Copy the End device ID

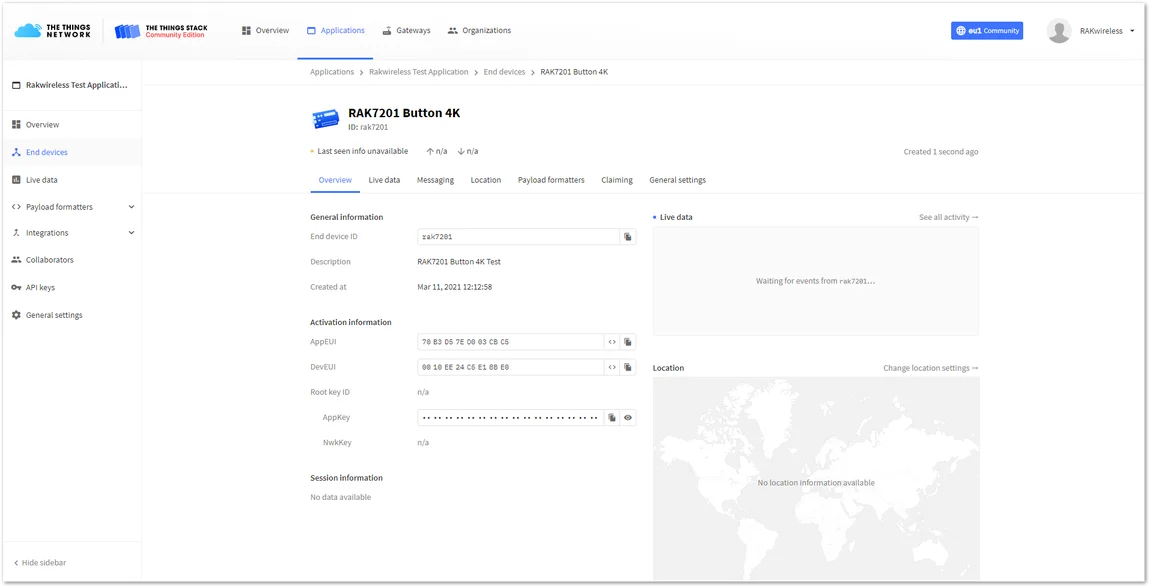628,237
